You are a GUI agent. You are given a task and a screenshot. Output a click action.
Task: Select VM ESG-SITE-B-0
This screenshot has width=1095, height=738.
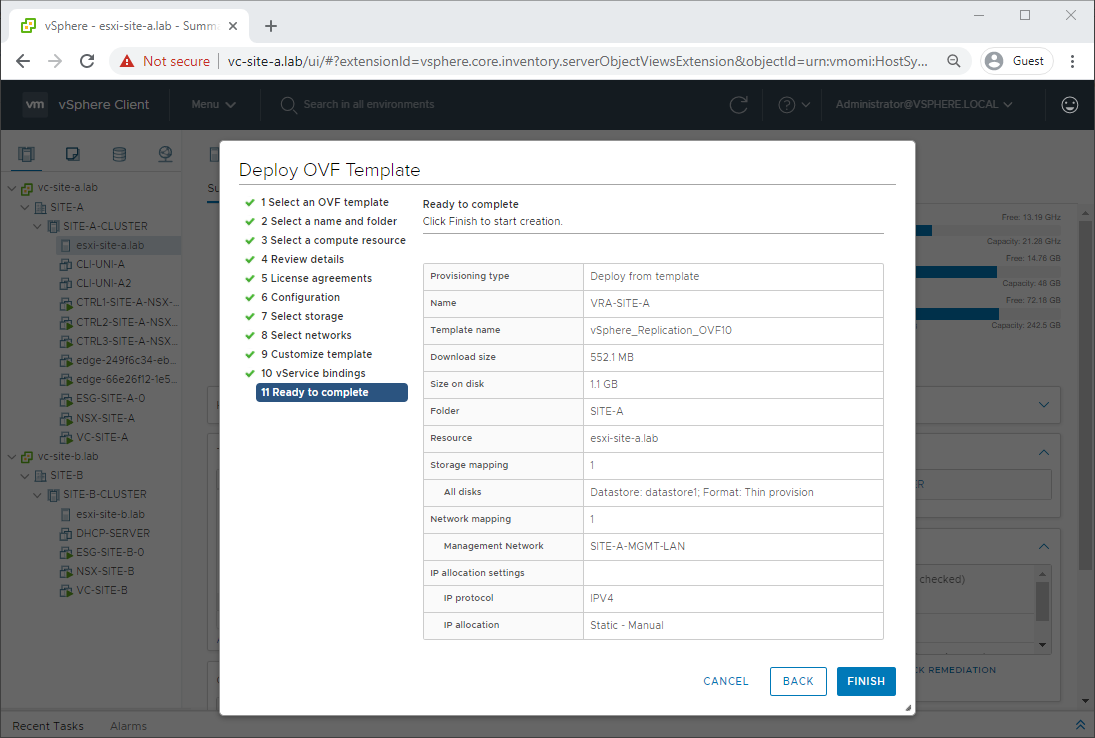point(110,552)
